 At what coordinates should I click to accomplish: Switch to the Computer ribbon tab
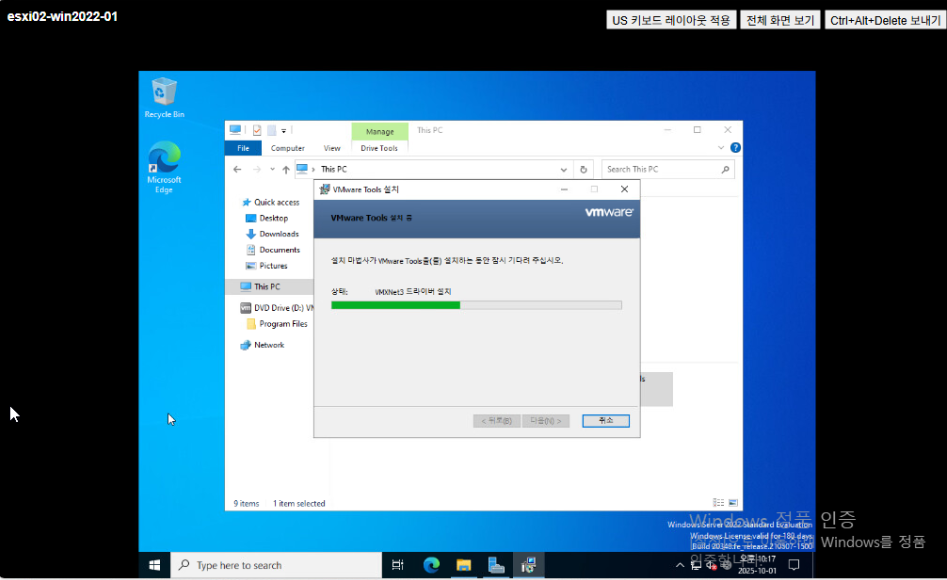[x=287, y=148]
